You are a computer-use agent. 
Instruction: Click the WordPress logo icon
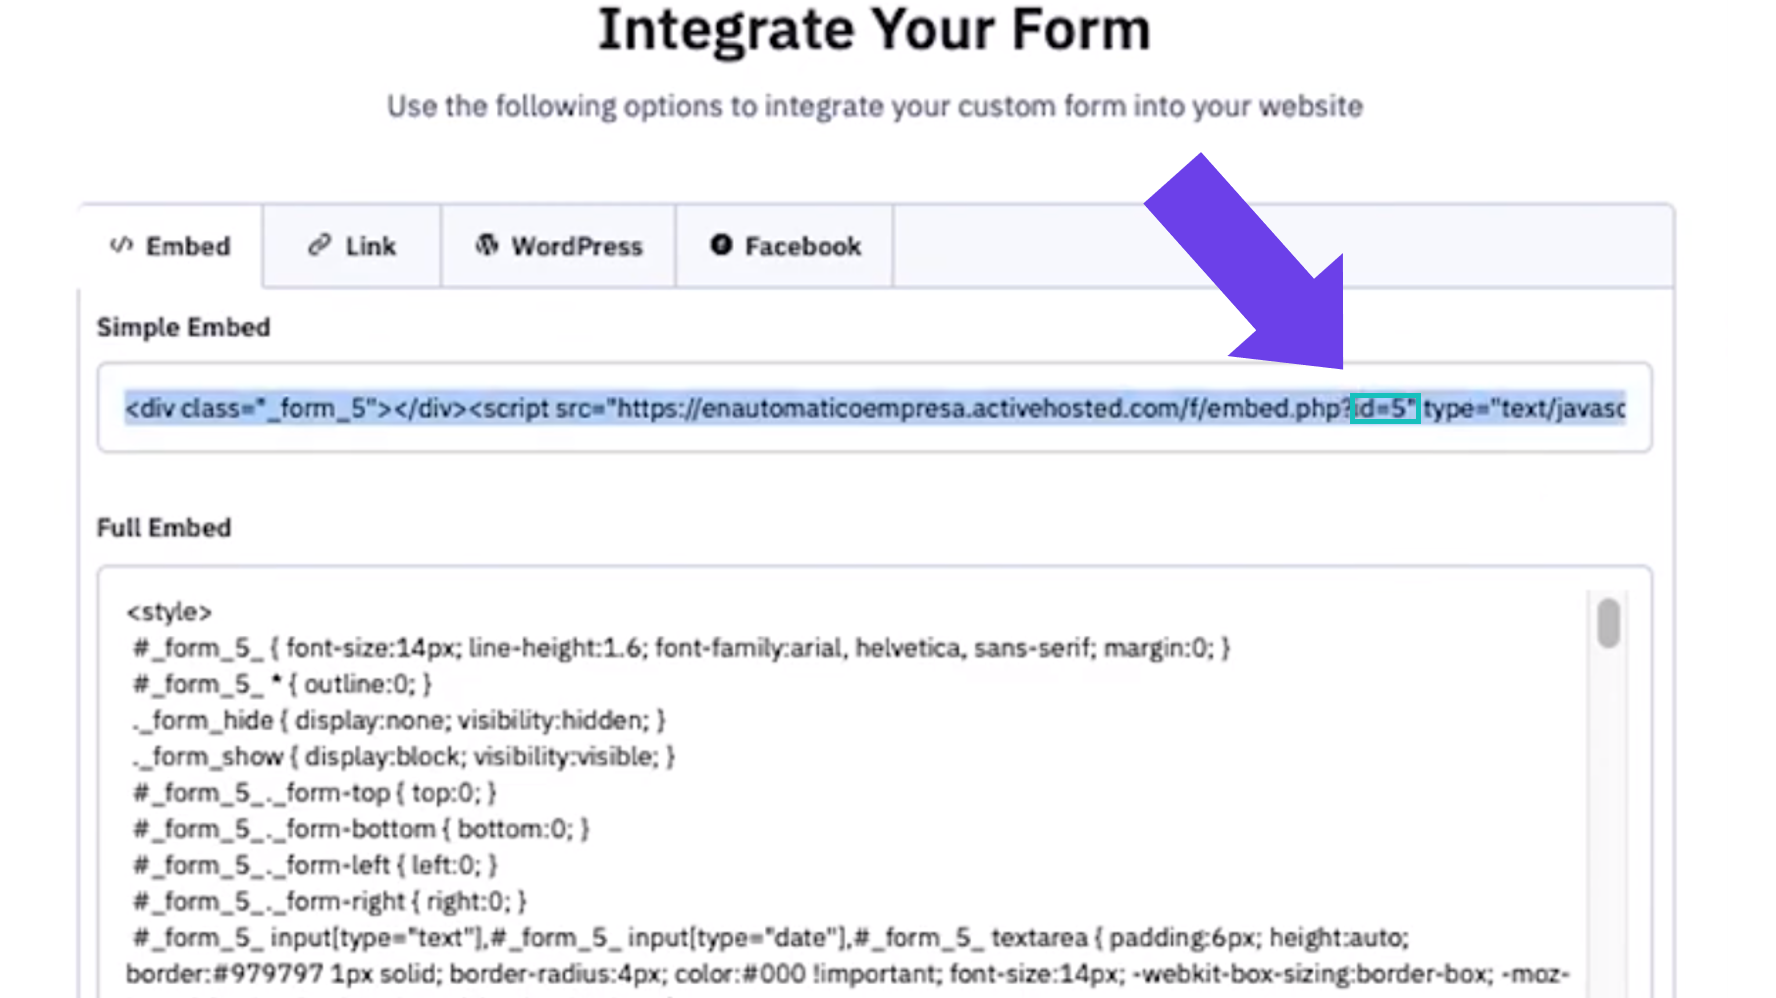(488, 245)
